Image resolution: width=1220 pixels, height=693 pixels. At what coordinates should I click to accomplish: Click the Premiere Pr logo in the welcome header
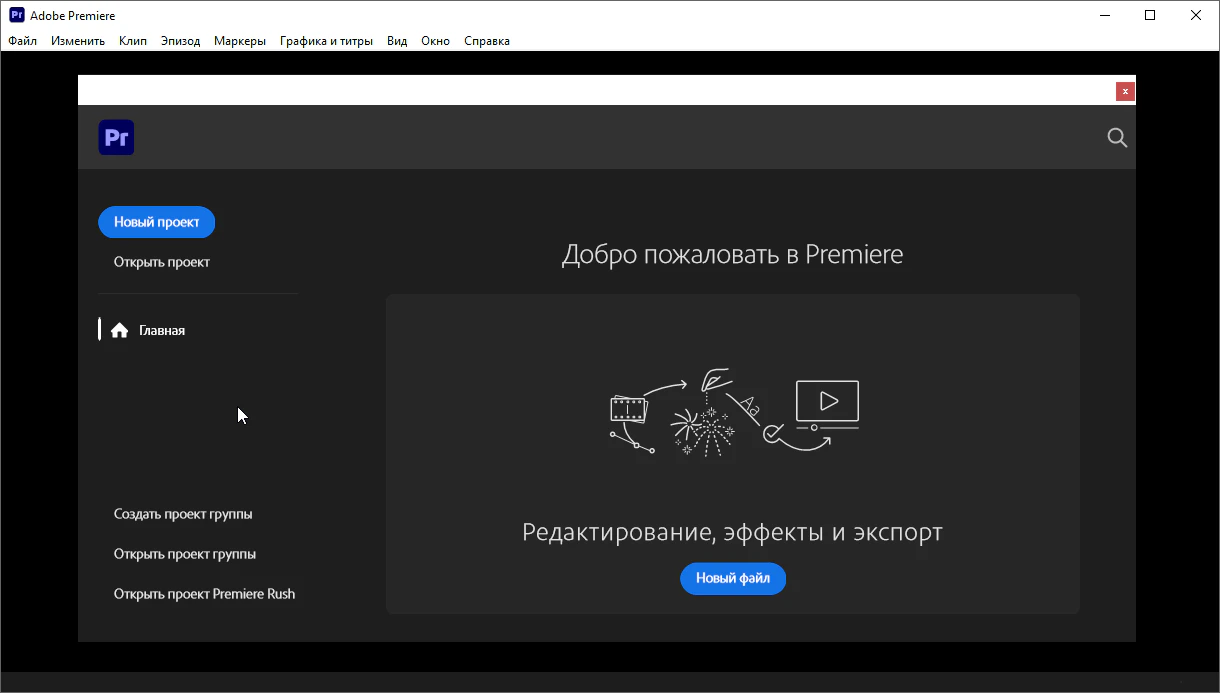[x=116, y=138]
